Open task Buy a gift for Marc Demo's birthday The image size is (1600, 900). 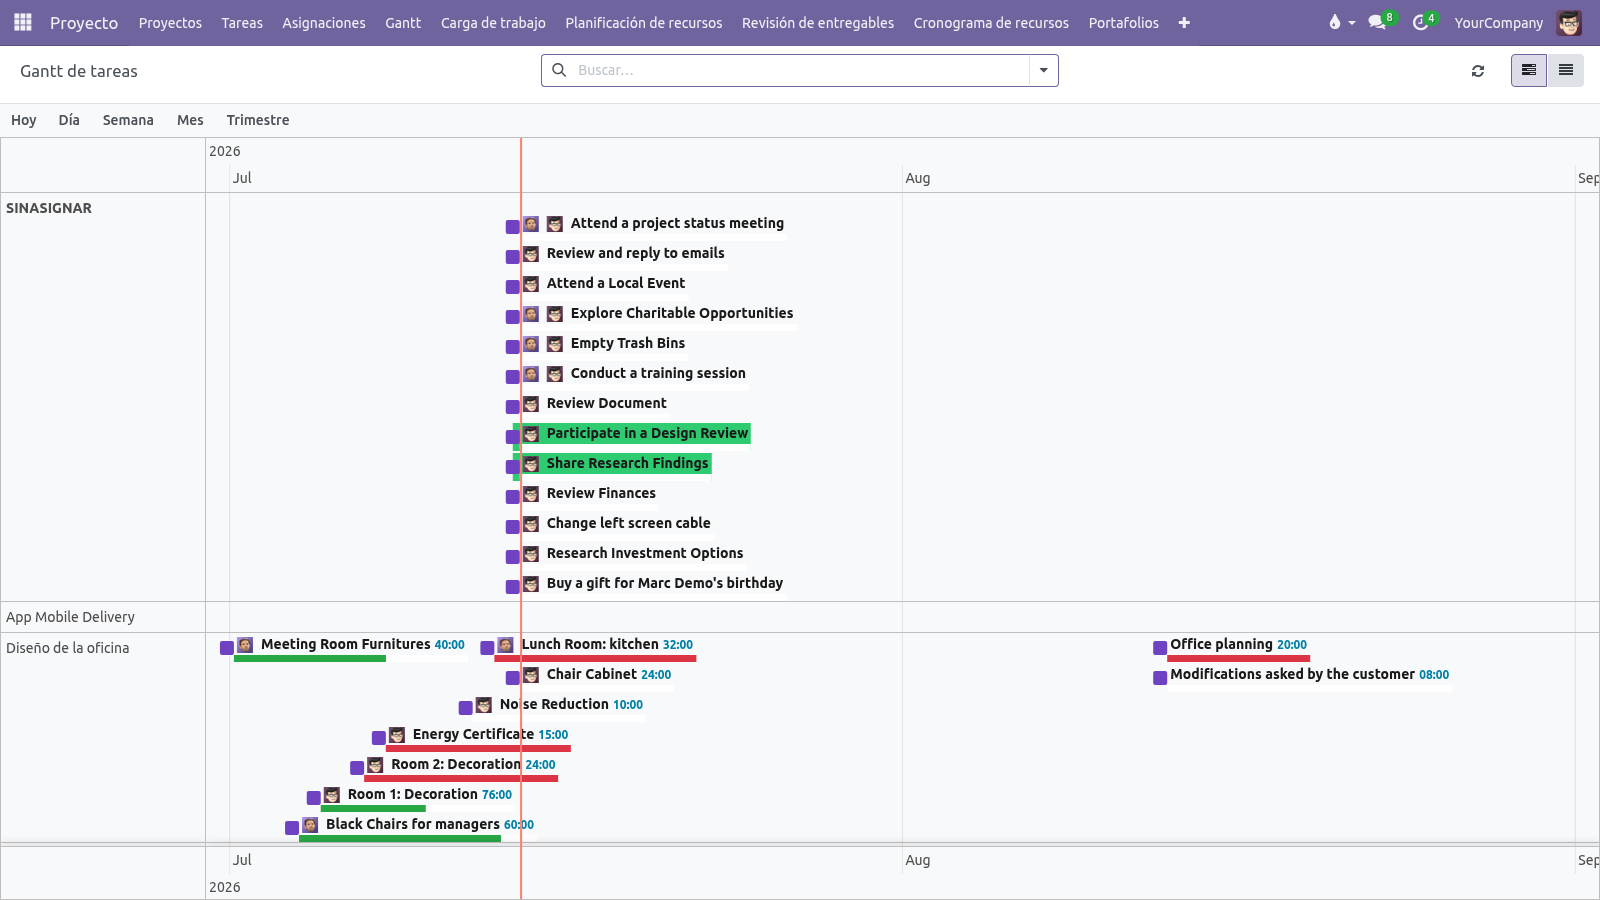click(664, 583)
